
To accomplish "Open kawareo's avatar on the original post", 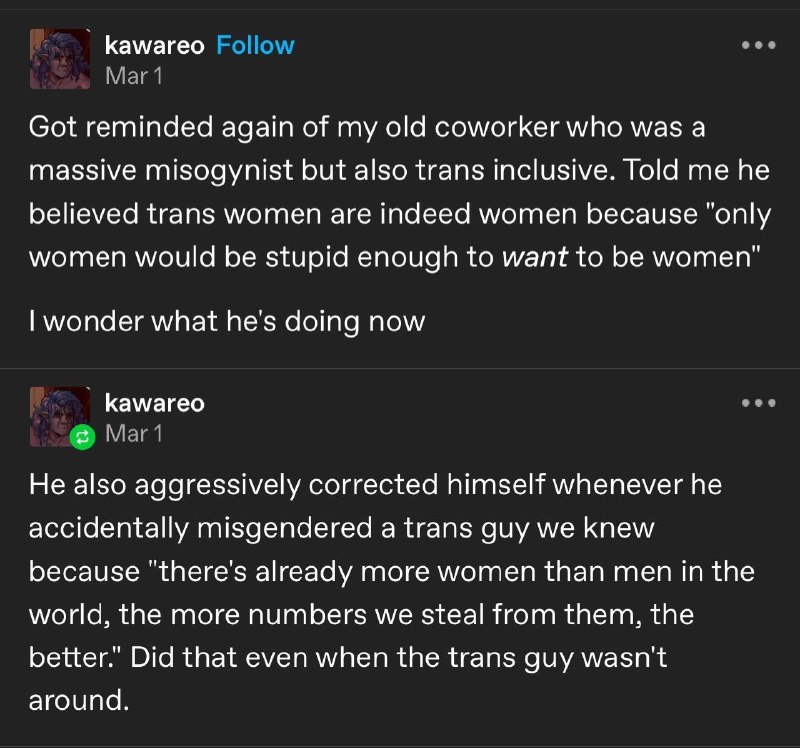I will click(x=60, y=59).
